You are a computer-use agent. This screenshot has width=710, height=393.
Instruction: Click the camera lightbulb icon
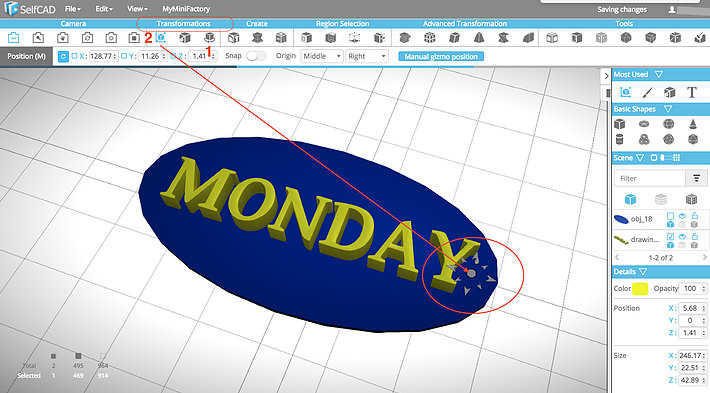coord(62,38)
